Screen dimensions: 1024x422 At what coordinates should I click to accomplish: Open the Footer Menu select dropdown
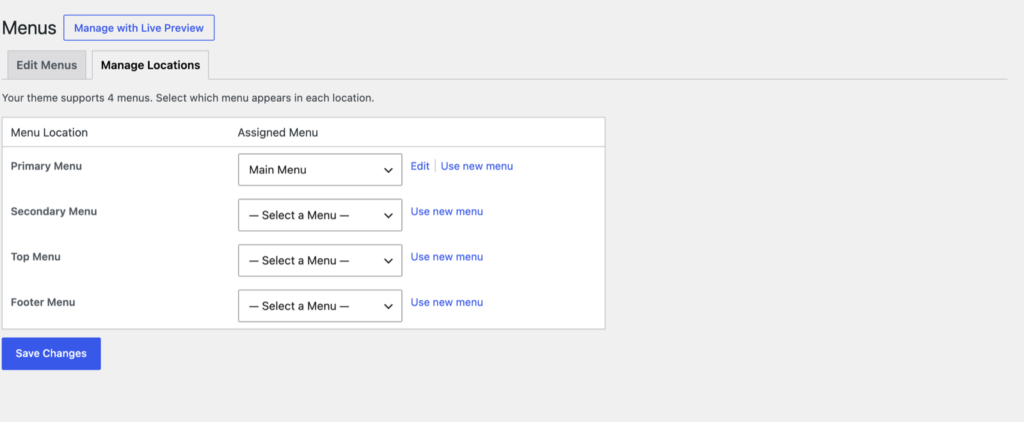point(320,306)
